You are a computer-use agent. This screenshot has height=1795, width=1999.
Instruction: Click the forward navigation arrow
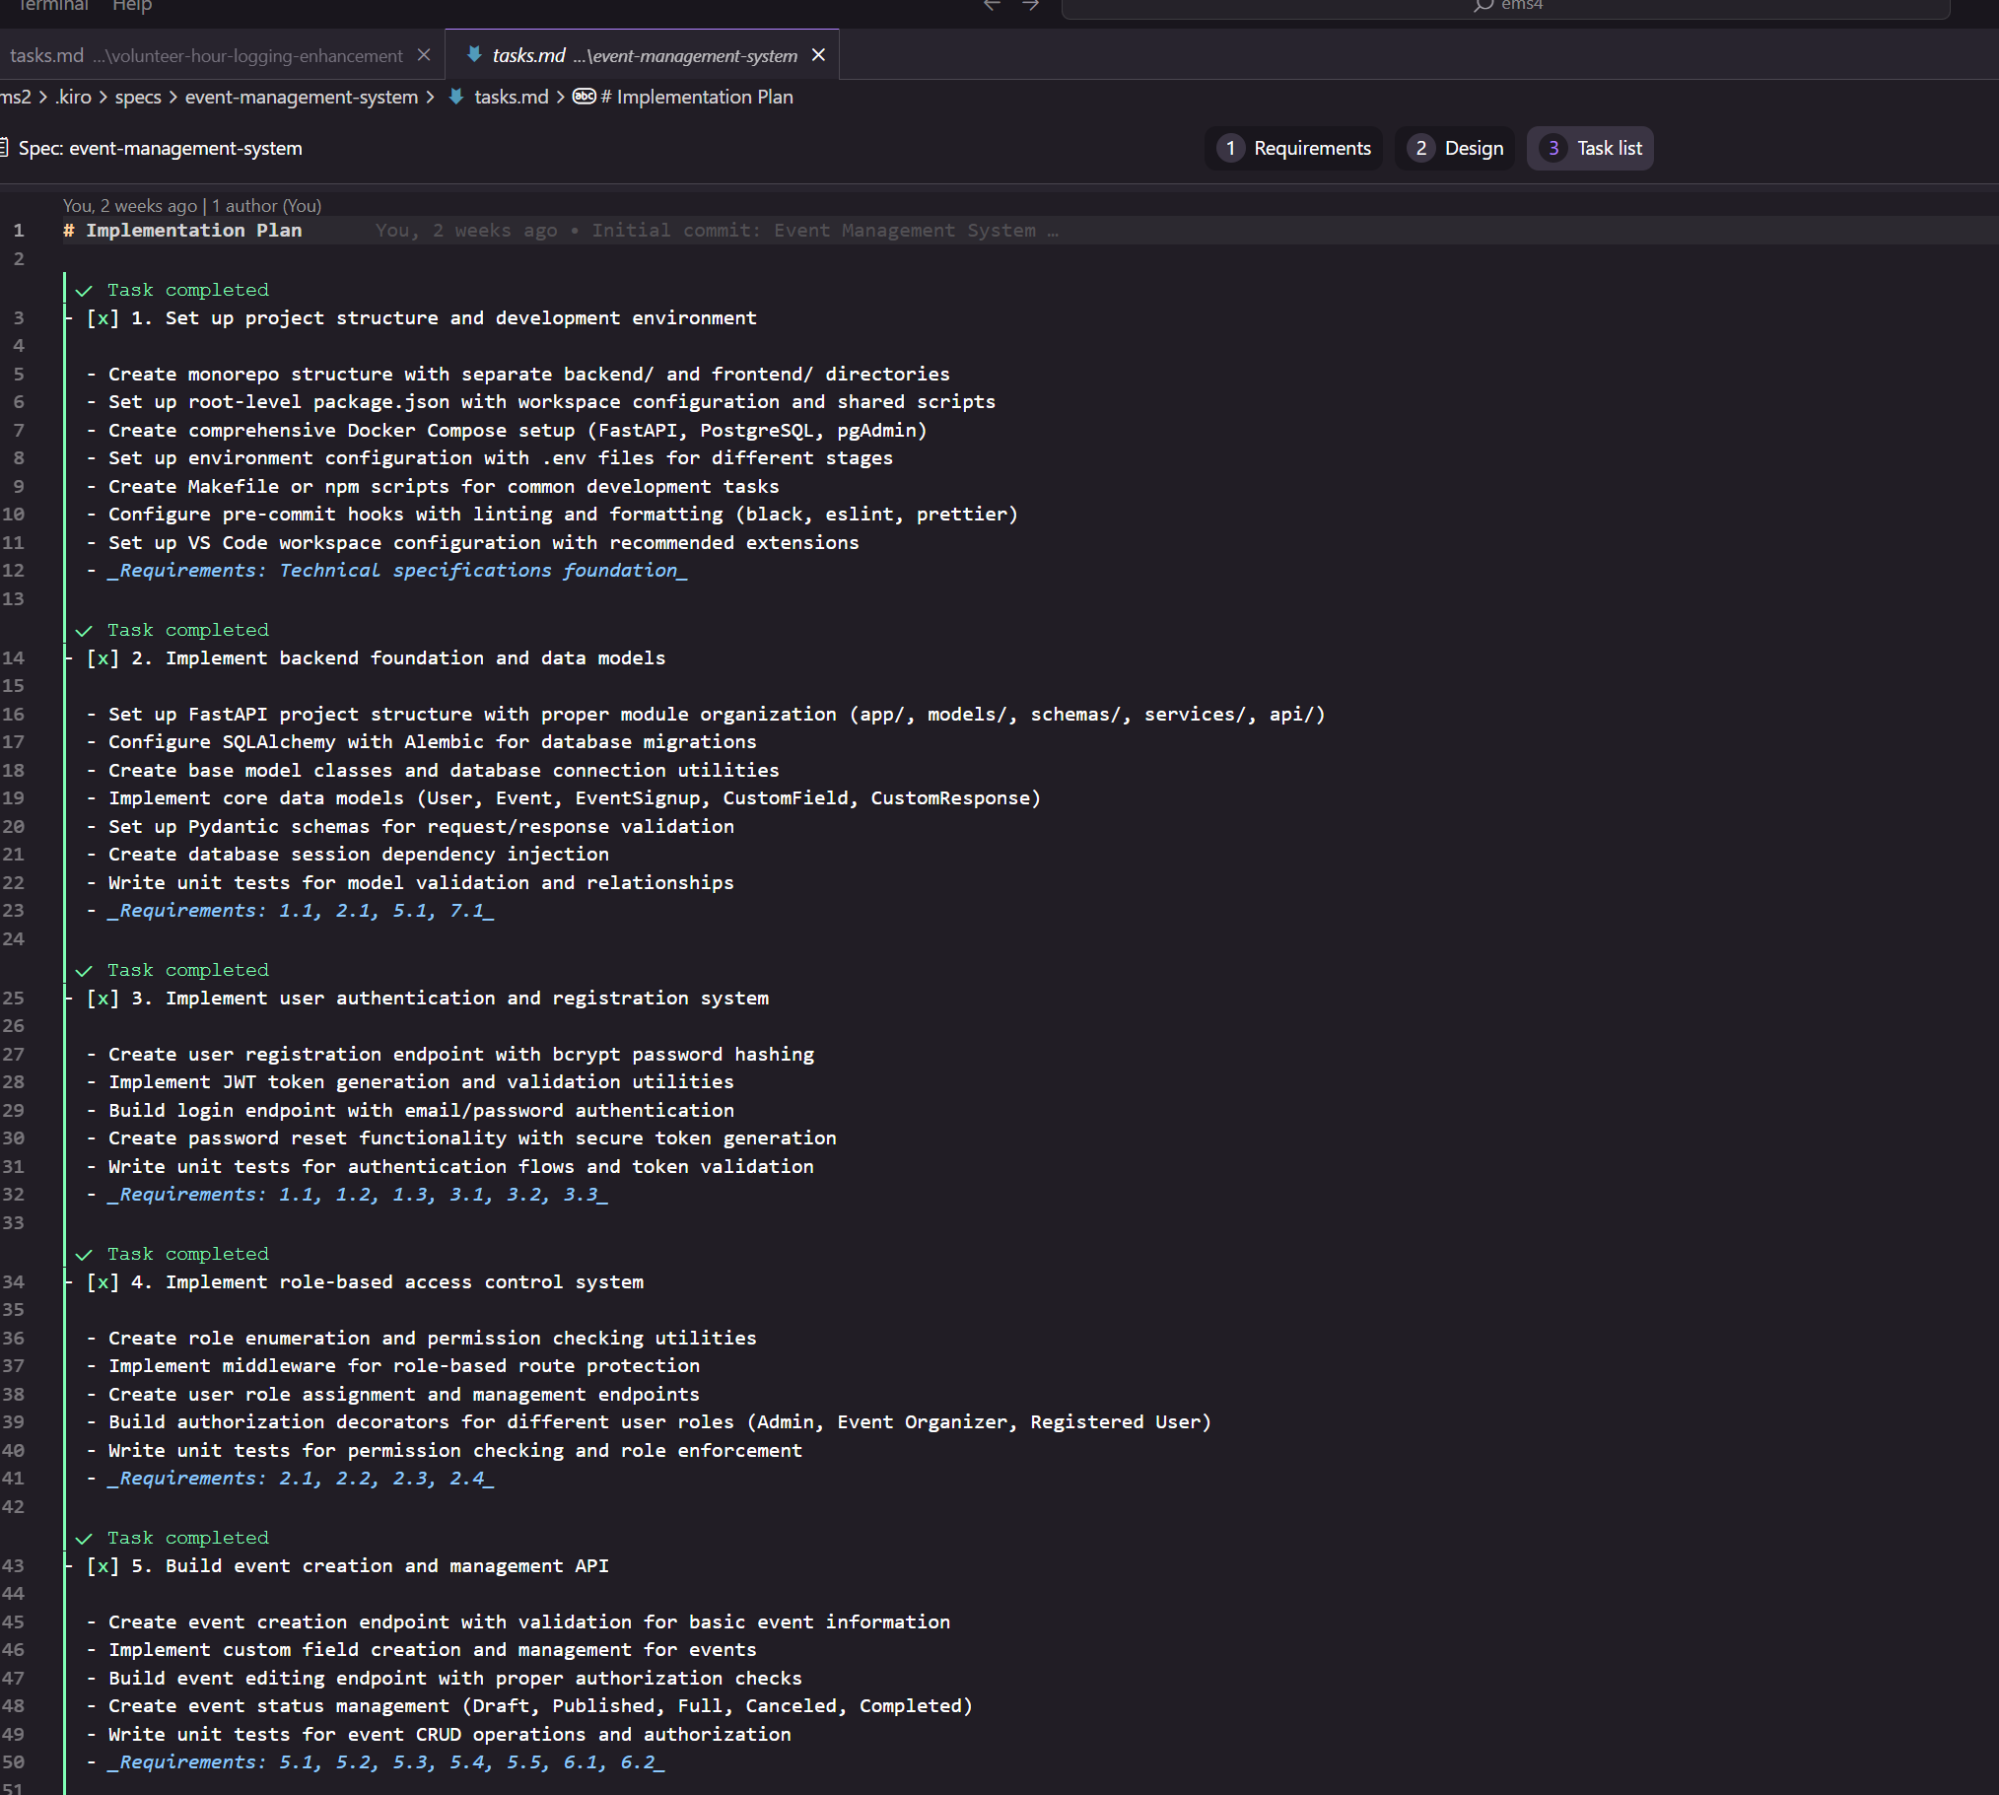click(x=1030, y=5)
